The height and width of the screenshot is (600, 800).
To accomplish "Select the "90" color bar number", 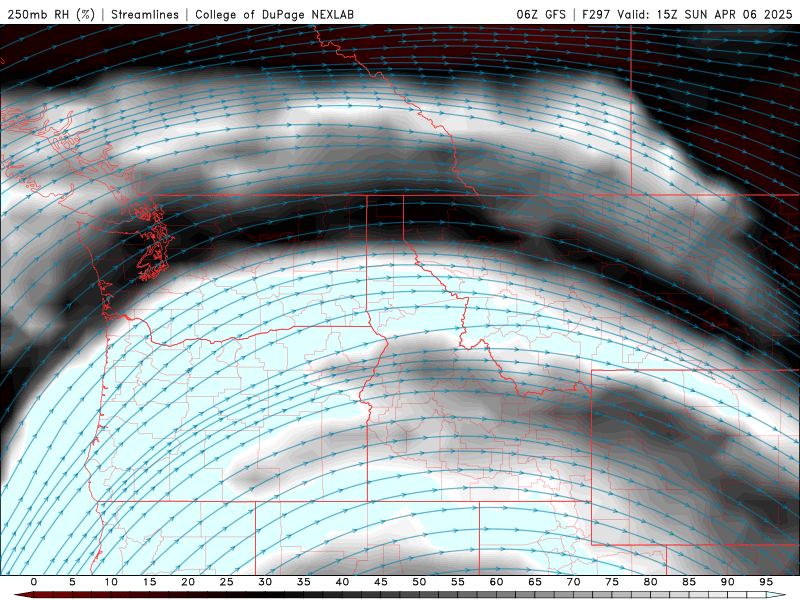I will 727,582.
